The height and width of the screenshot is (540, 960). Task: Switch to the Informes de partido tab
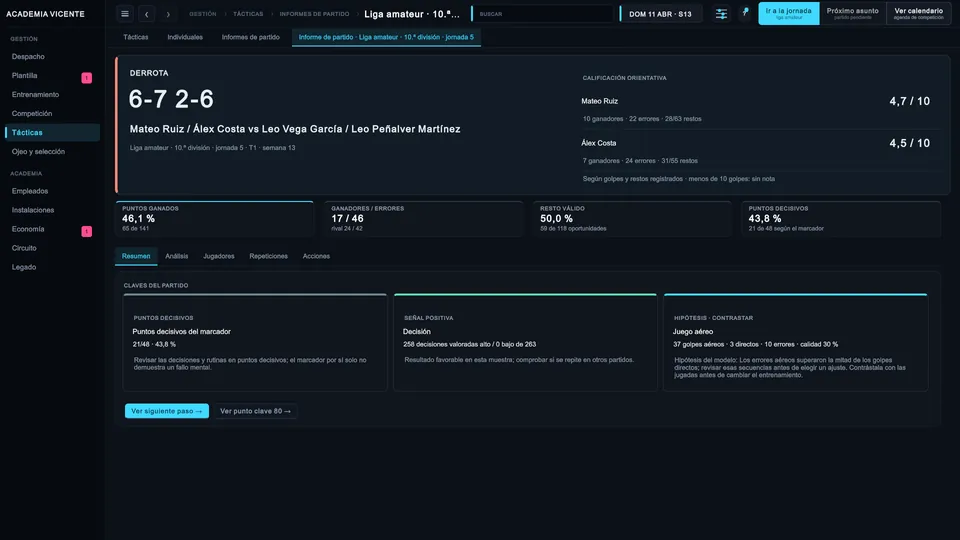250,37
